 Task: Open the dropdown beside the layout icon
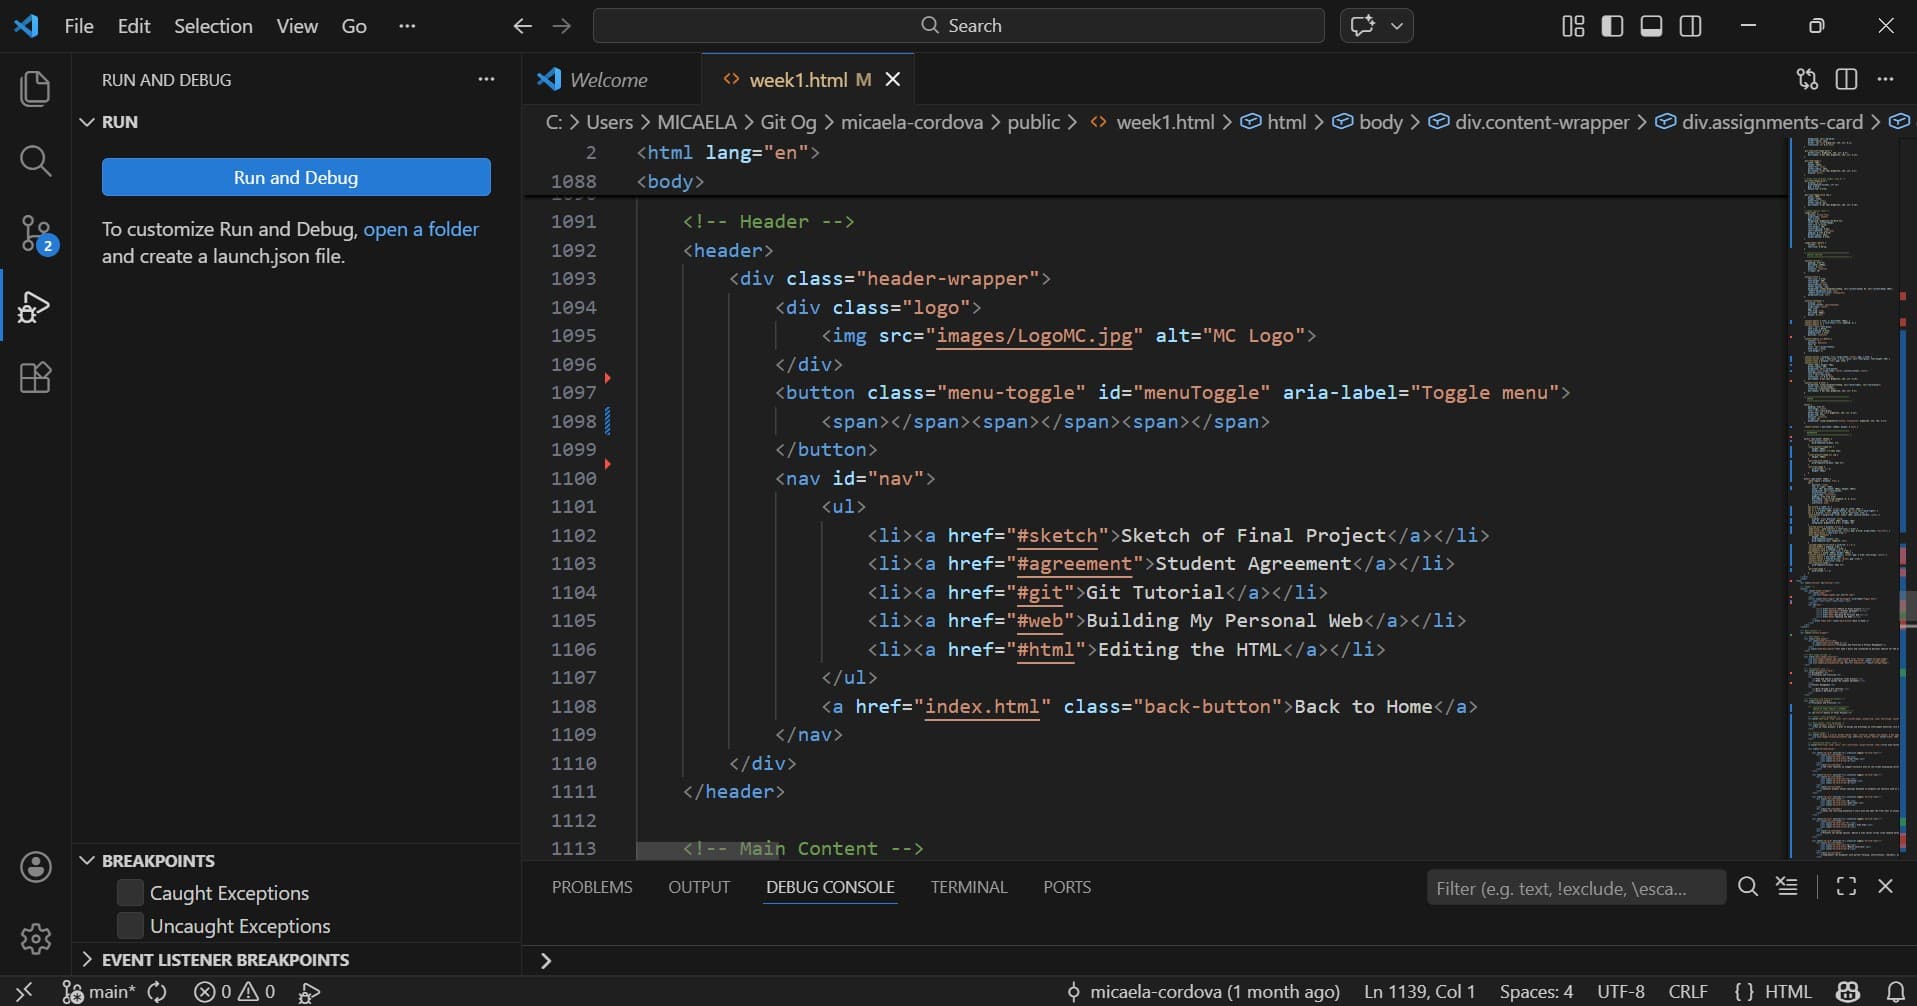tap(1398, 26)
